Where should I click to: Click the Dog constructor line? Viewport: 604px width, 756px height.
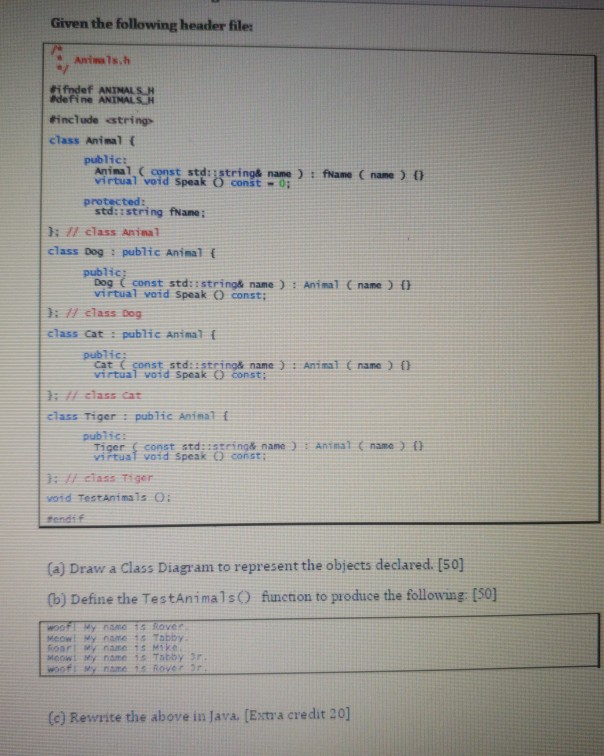[x=252, y=284]
